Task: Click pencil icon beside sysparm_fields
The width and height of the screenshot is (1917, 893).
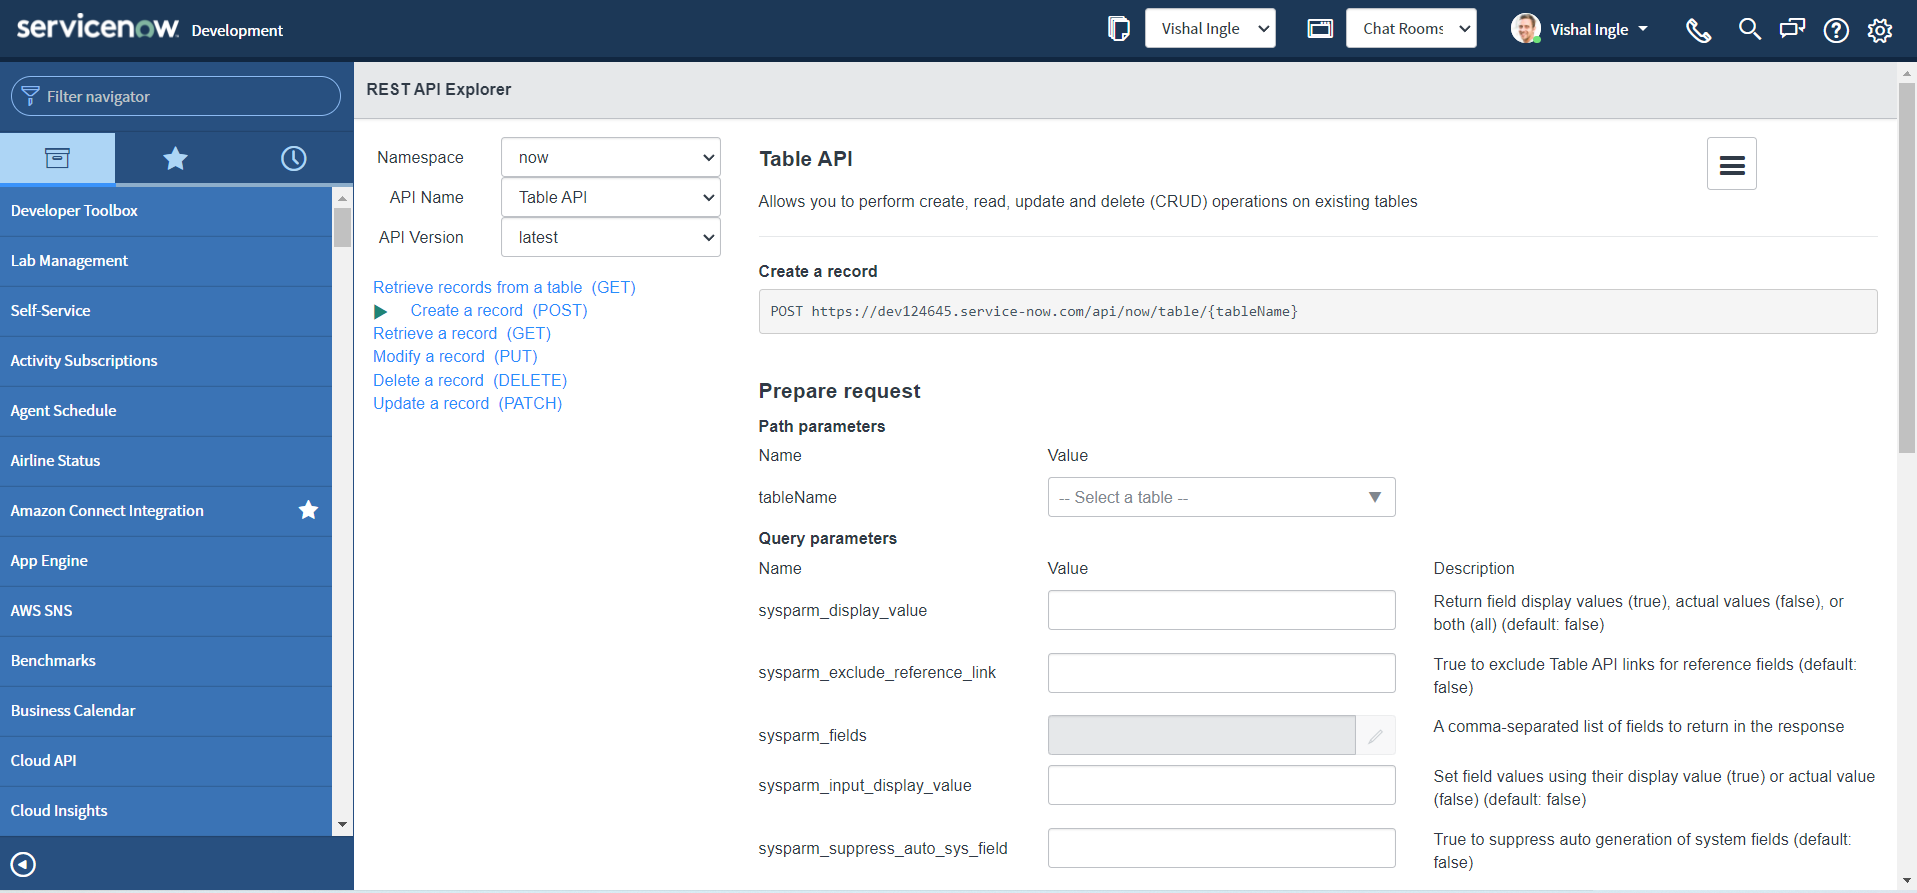Action: click(1375, 735)
